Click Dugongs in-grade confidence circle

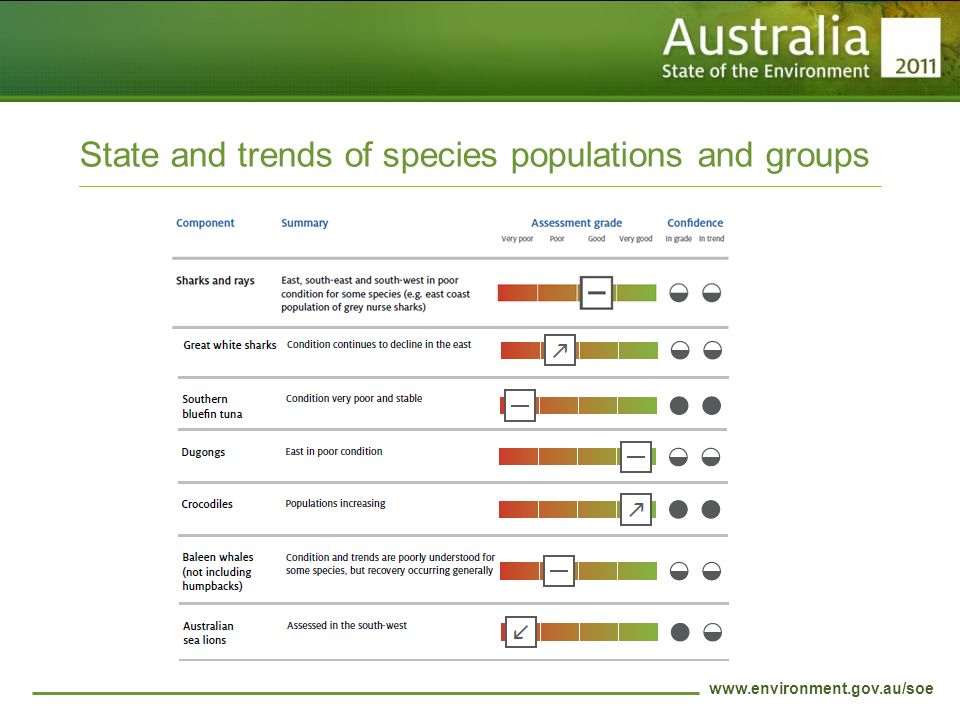[678, 457]
